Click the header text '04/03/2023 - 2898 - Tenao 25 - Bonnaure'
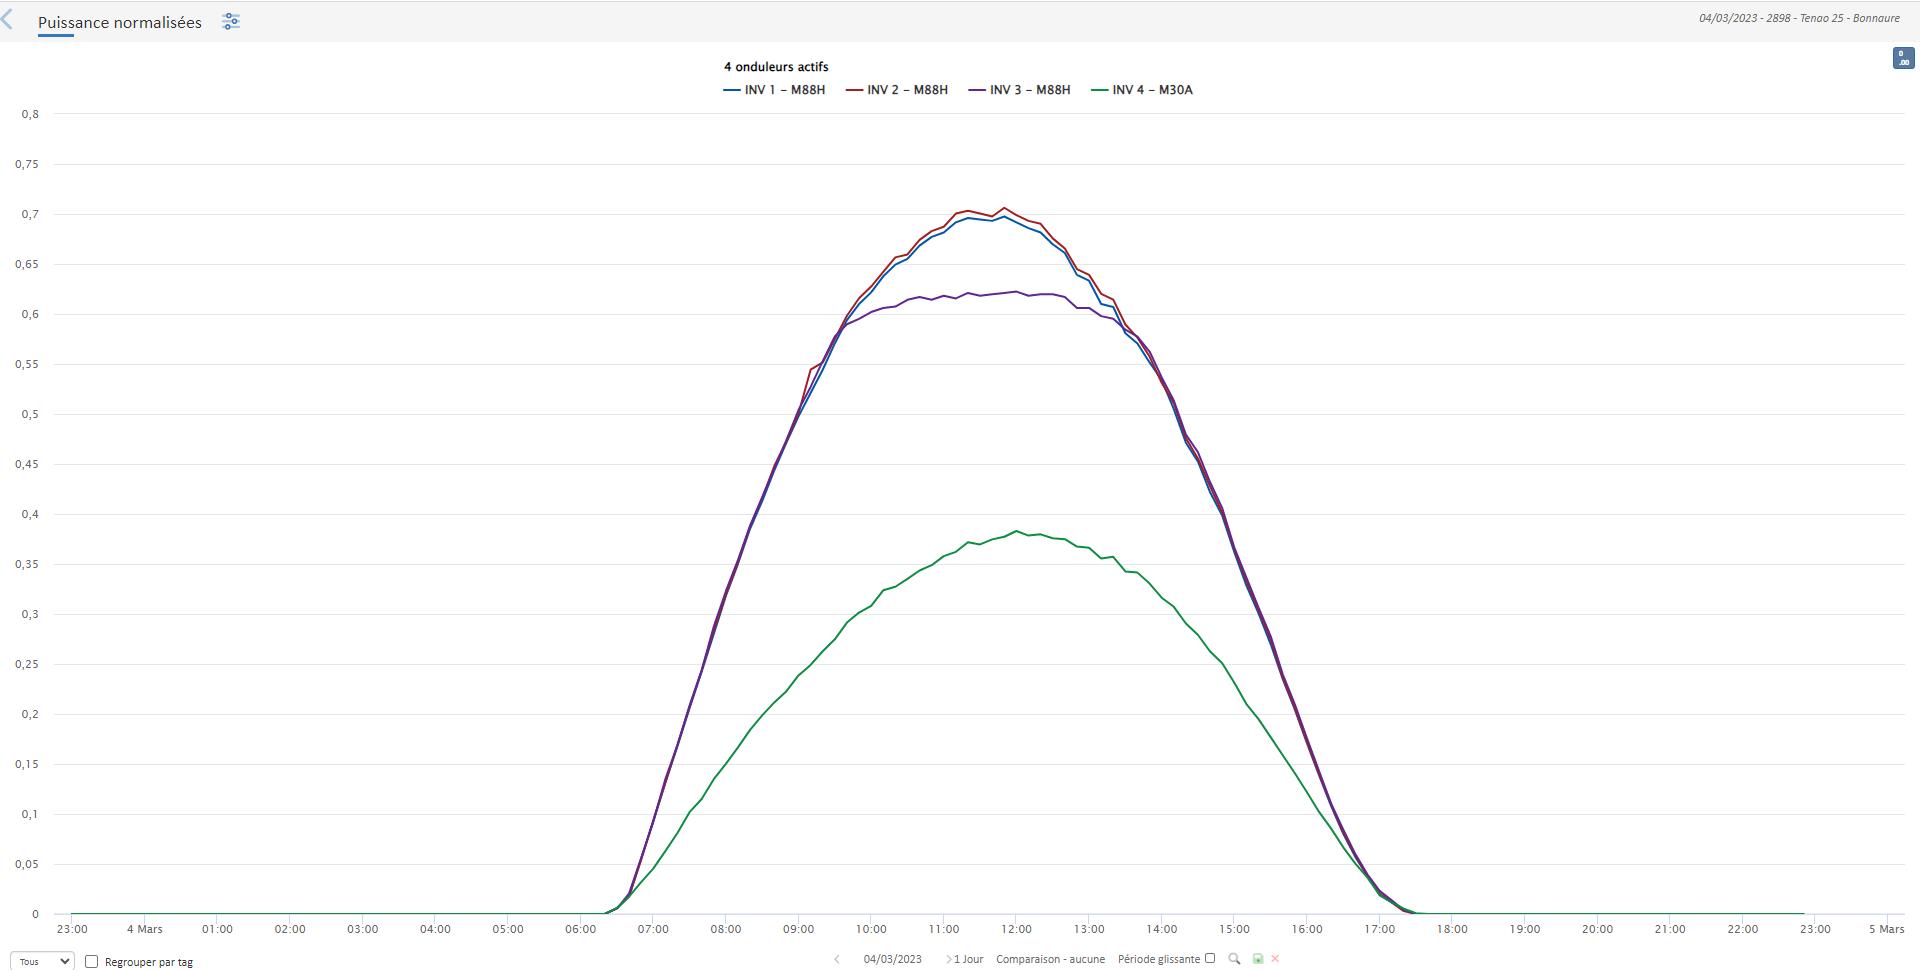Viewport: 1920px width, 970px height. 1799,18
